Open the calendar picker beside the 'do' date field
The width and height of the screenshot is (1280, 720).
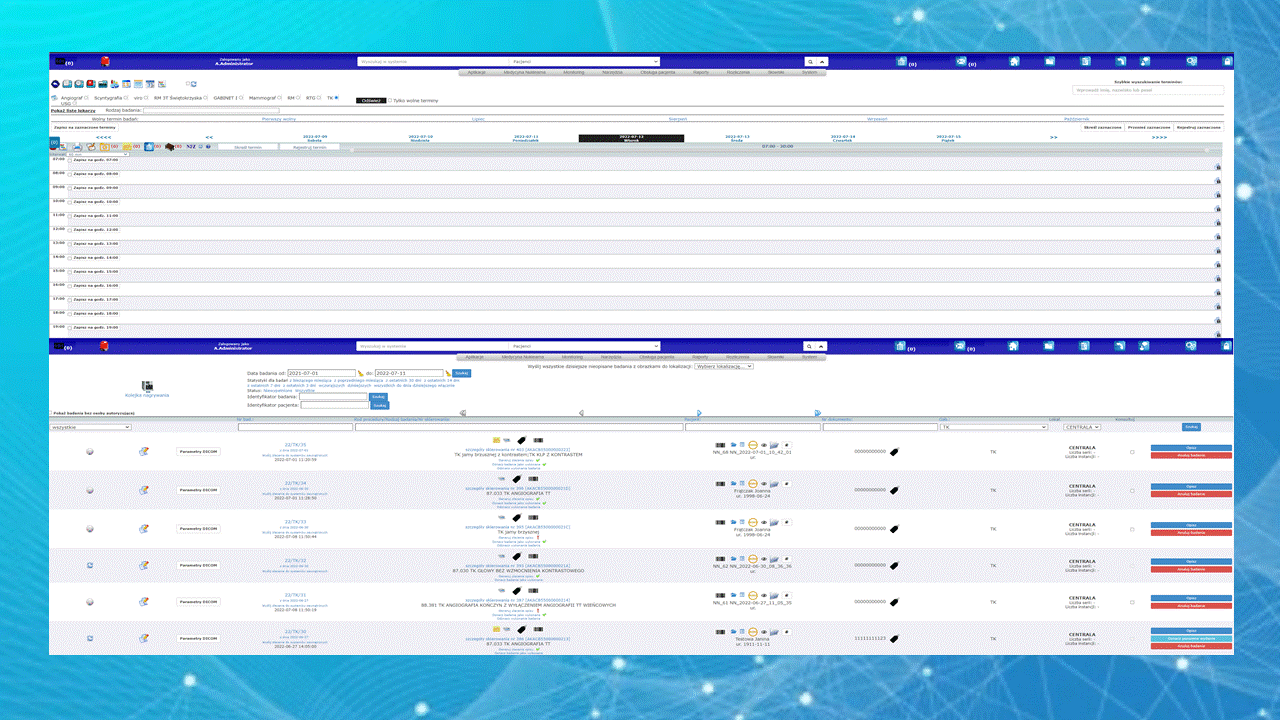[449, 373]
